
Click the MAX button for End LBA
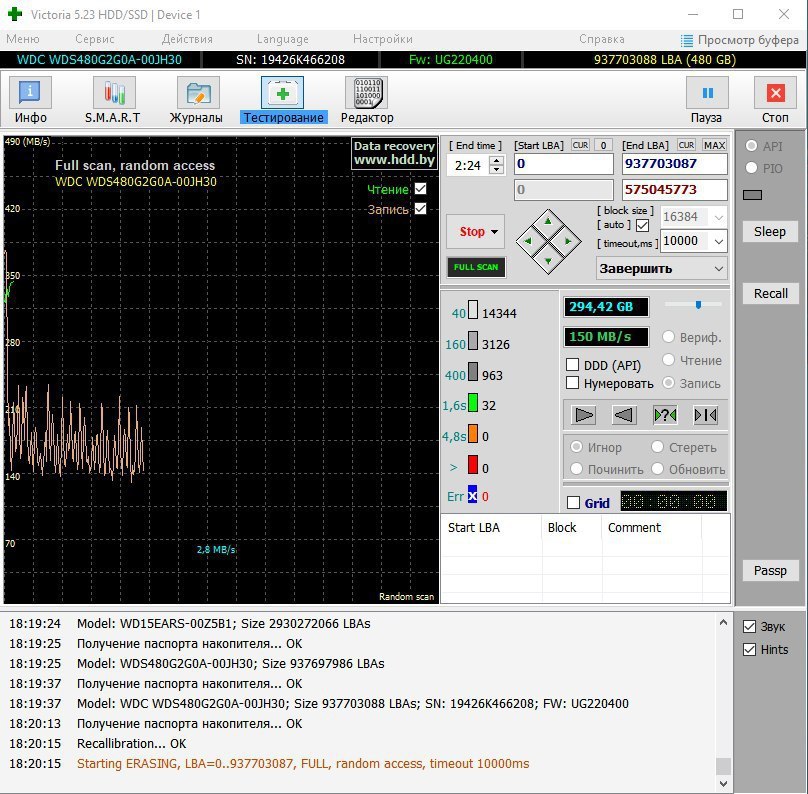point(714,145)
